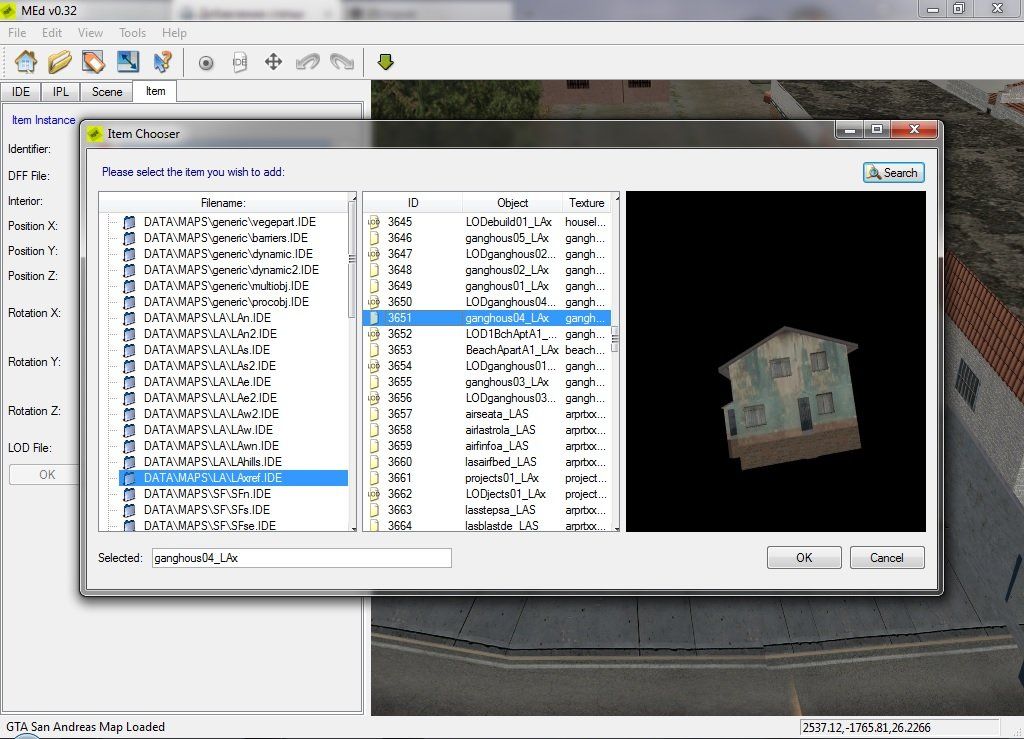Screen dimensions: 1024x739
Task: Click icon next to DATA\MAPS\LA\LAn.IDE
Action: 129,318
